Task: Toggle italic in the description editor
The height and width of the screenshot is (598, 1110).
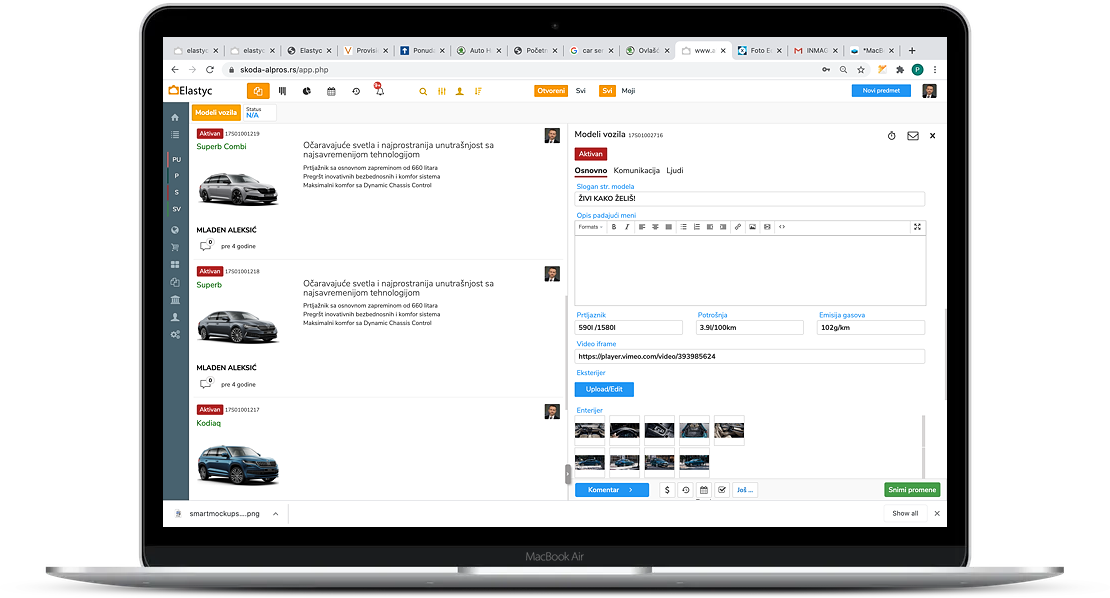Action: 627,227
